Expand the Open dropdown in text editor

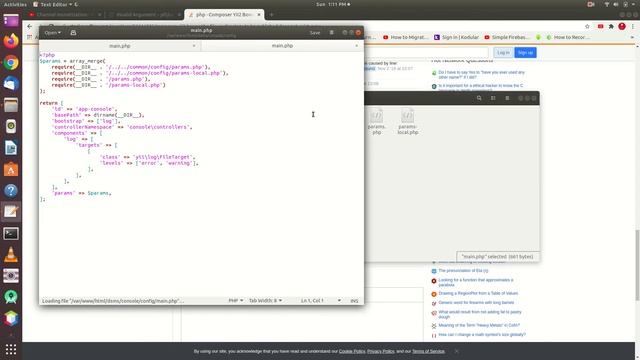[53, 33]
